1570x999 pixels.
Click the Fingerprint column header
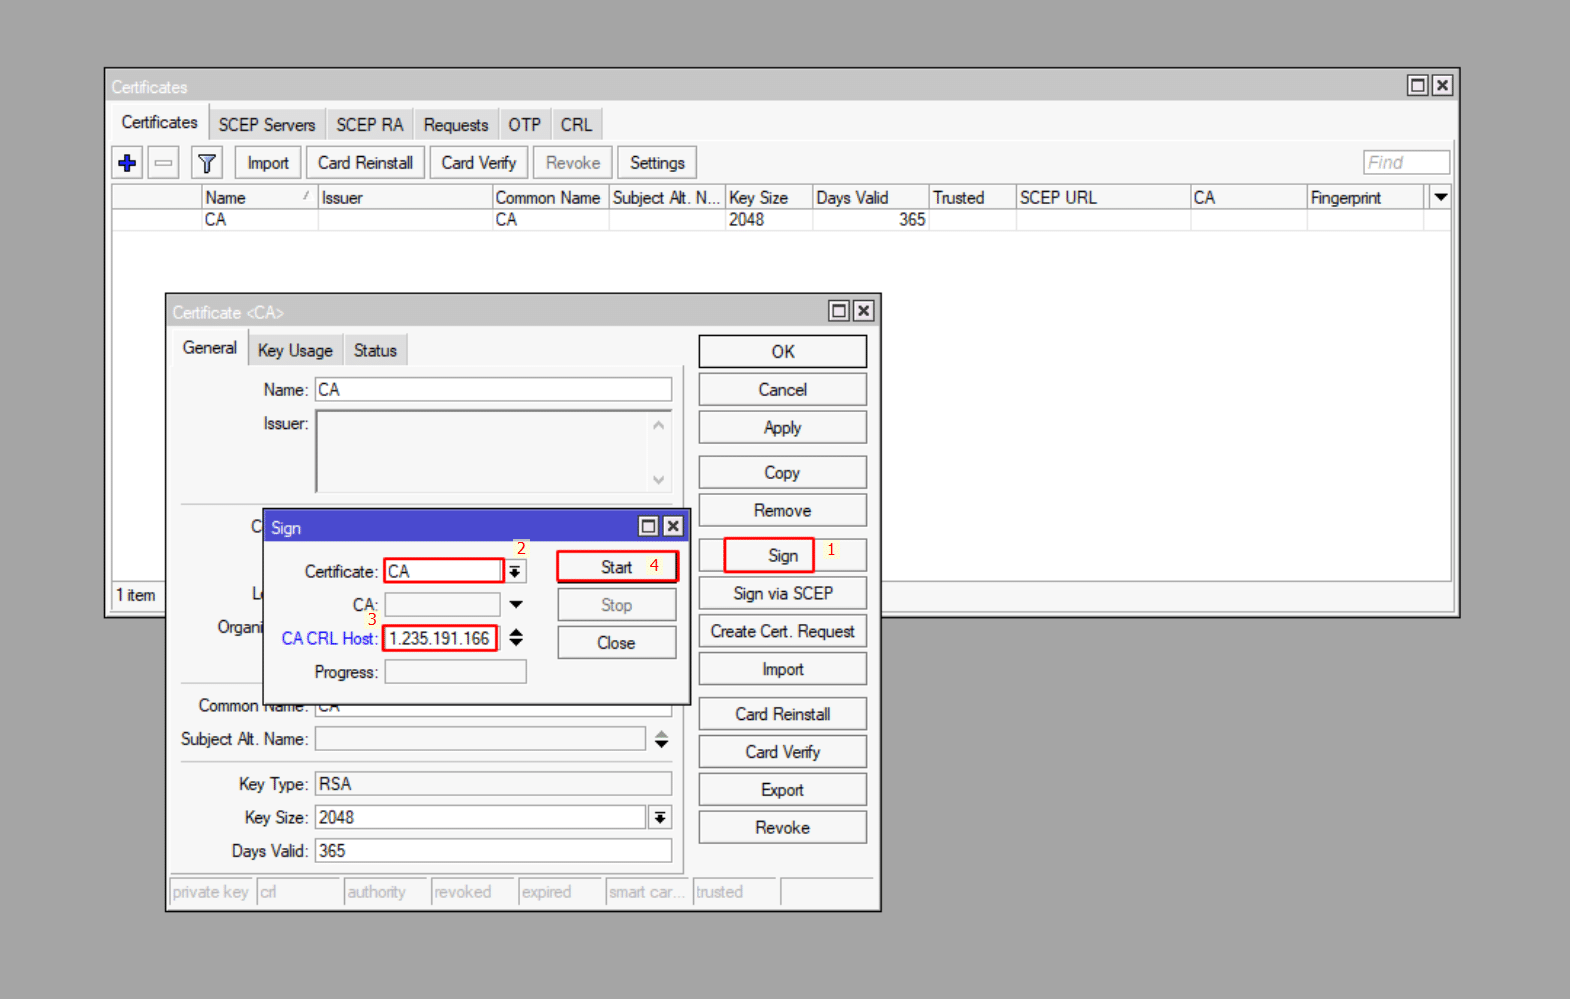point(1366,197)
